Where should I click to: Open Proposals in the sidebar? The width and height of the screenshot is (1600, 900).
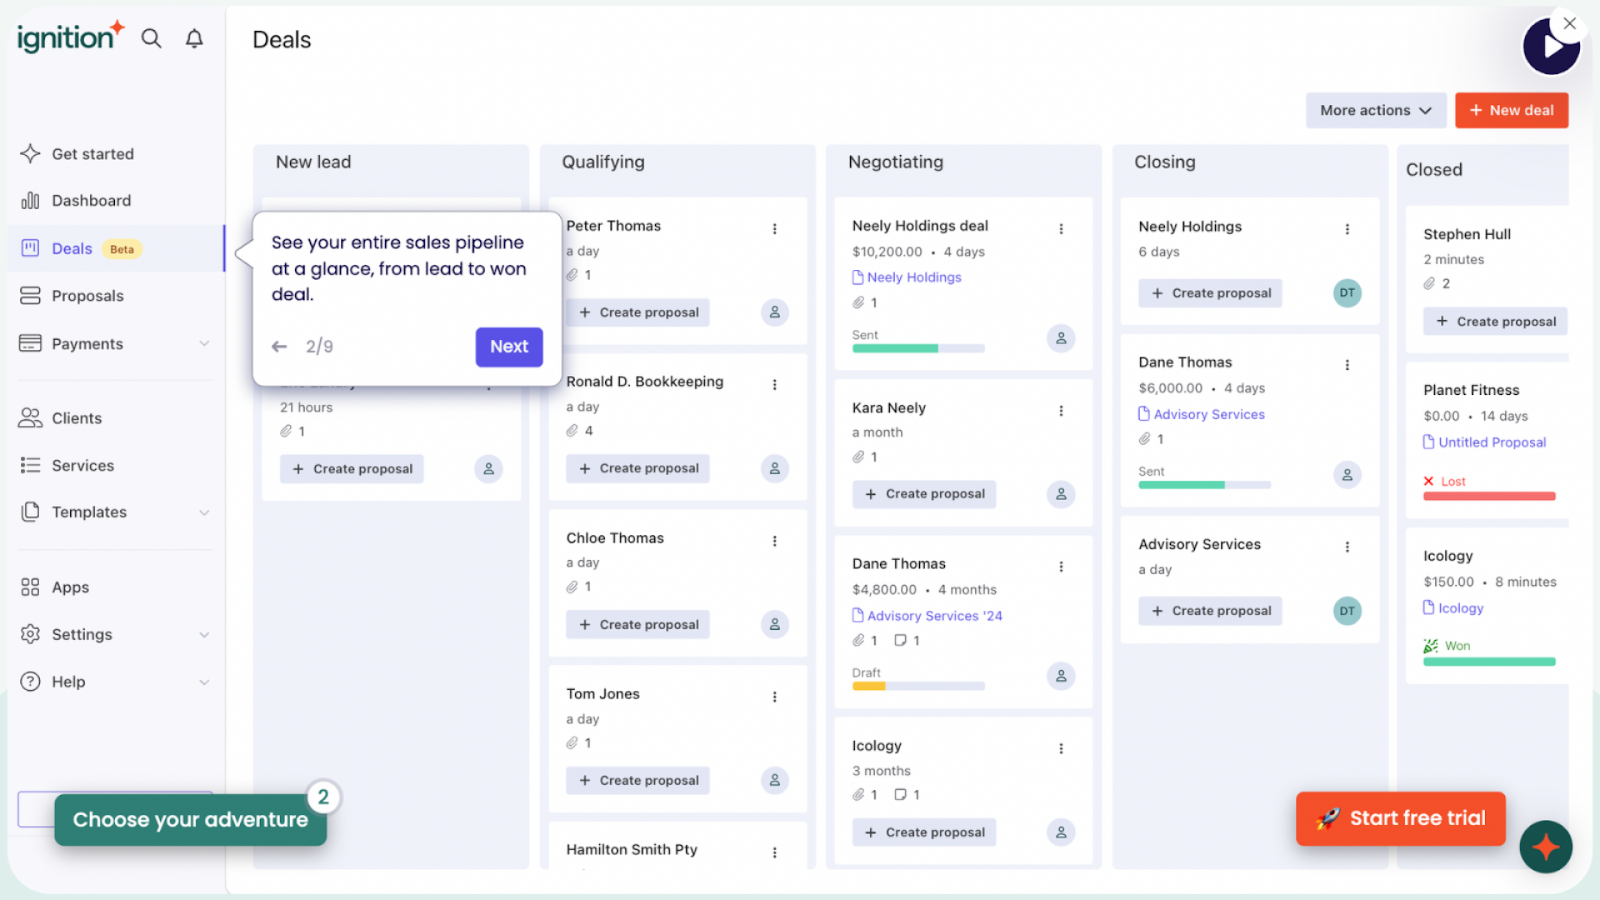click(x=88, y=296)
